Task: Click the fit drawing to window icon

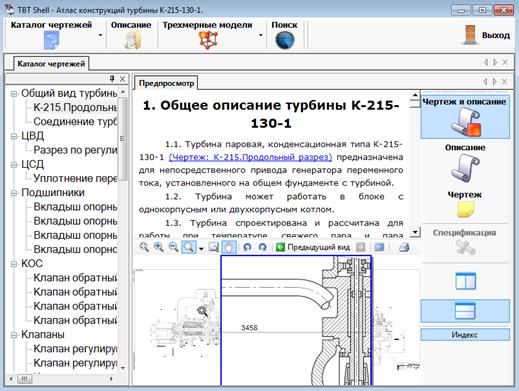Action: (213, 247)
